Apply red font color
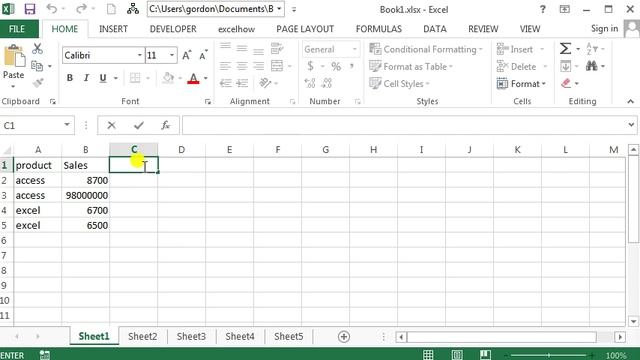 click(193, 78)
